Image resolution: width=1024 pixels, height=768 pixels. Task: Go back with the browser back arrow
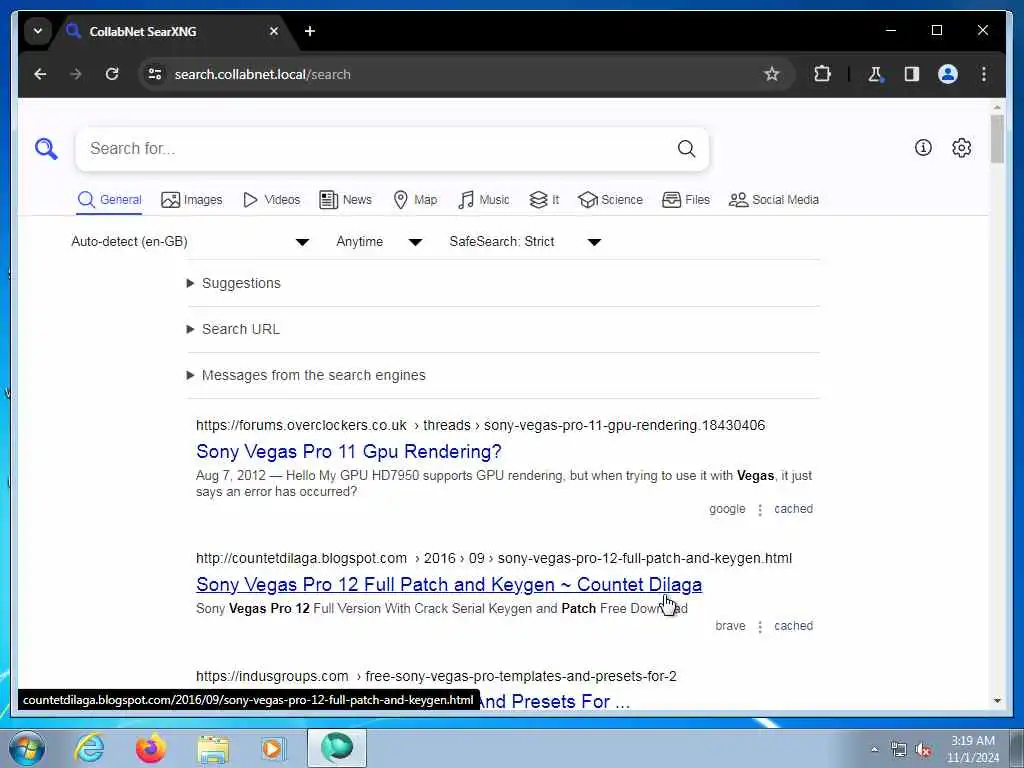click(40, 74)
